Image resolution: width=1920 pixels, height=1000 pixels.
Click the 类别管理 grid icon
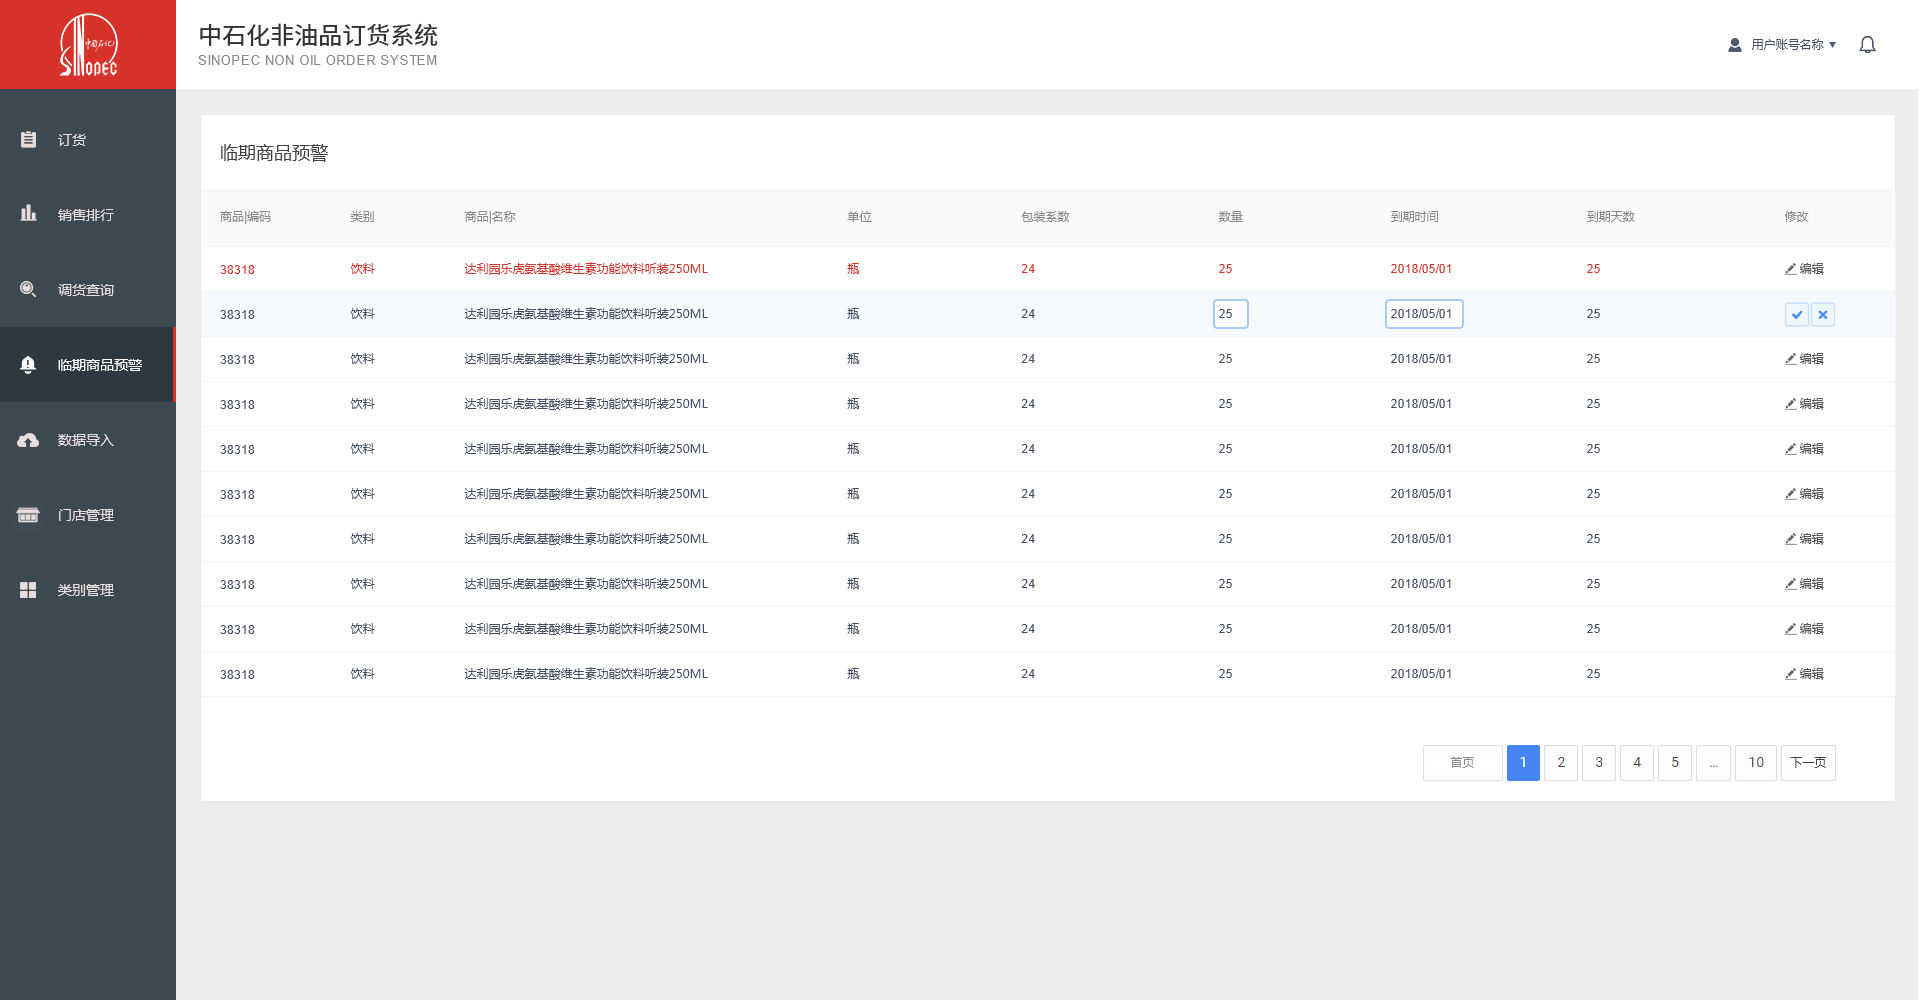click(28, 590)
